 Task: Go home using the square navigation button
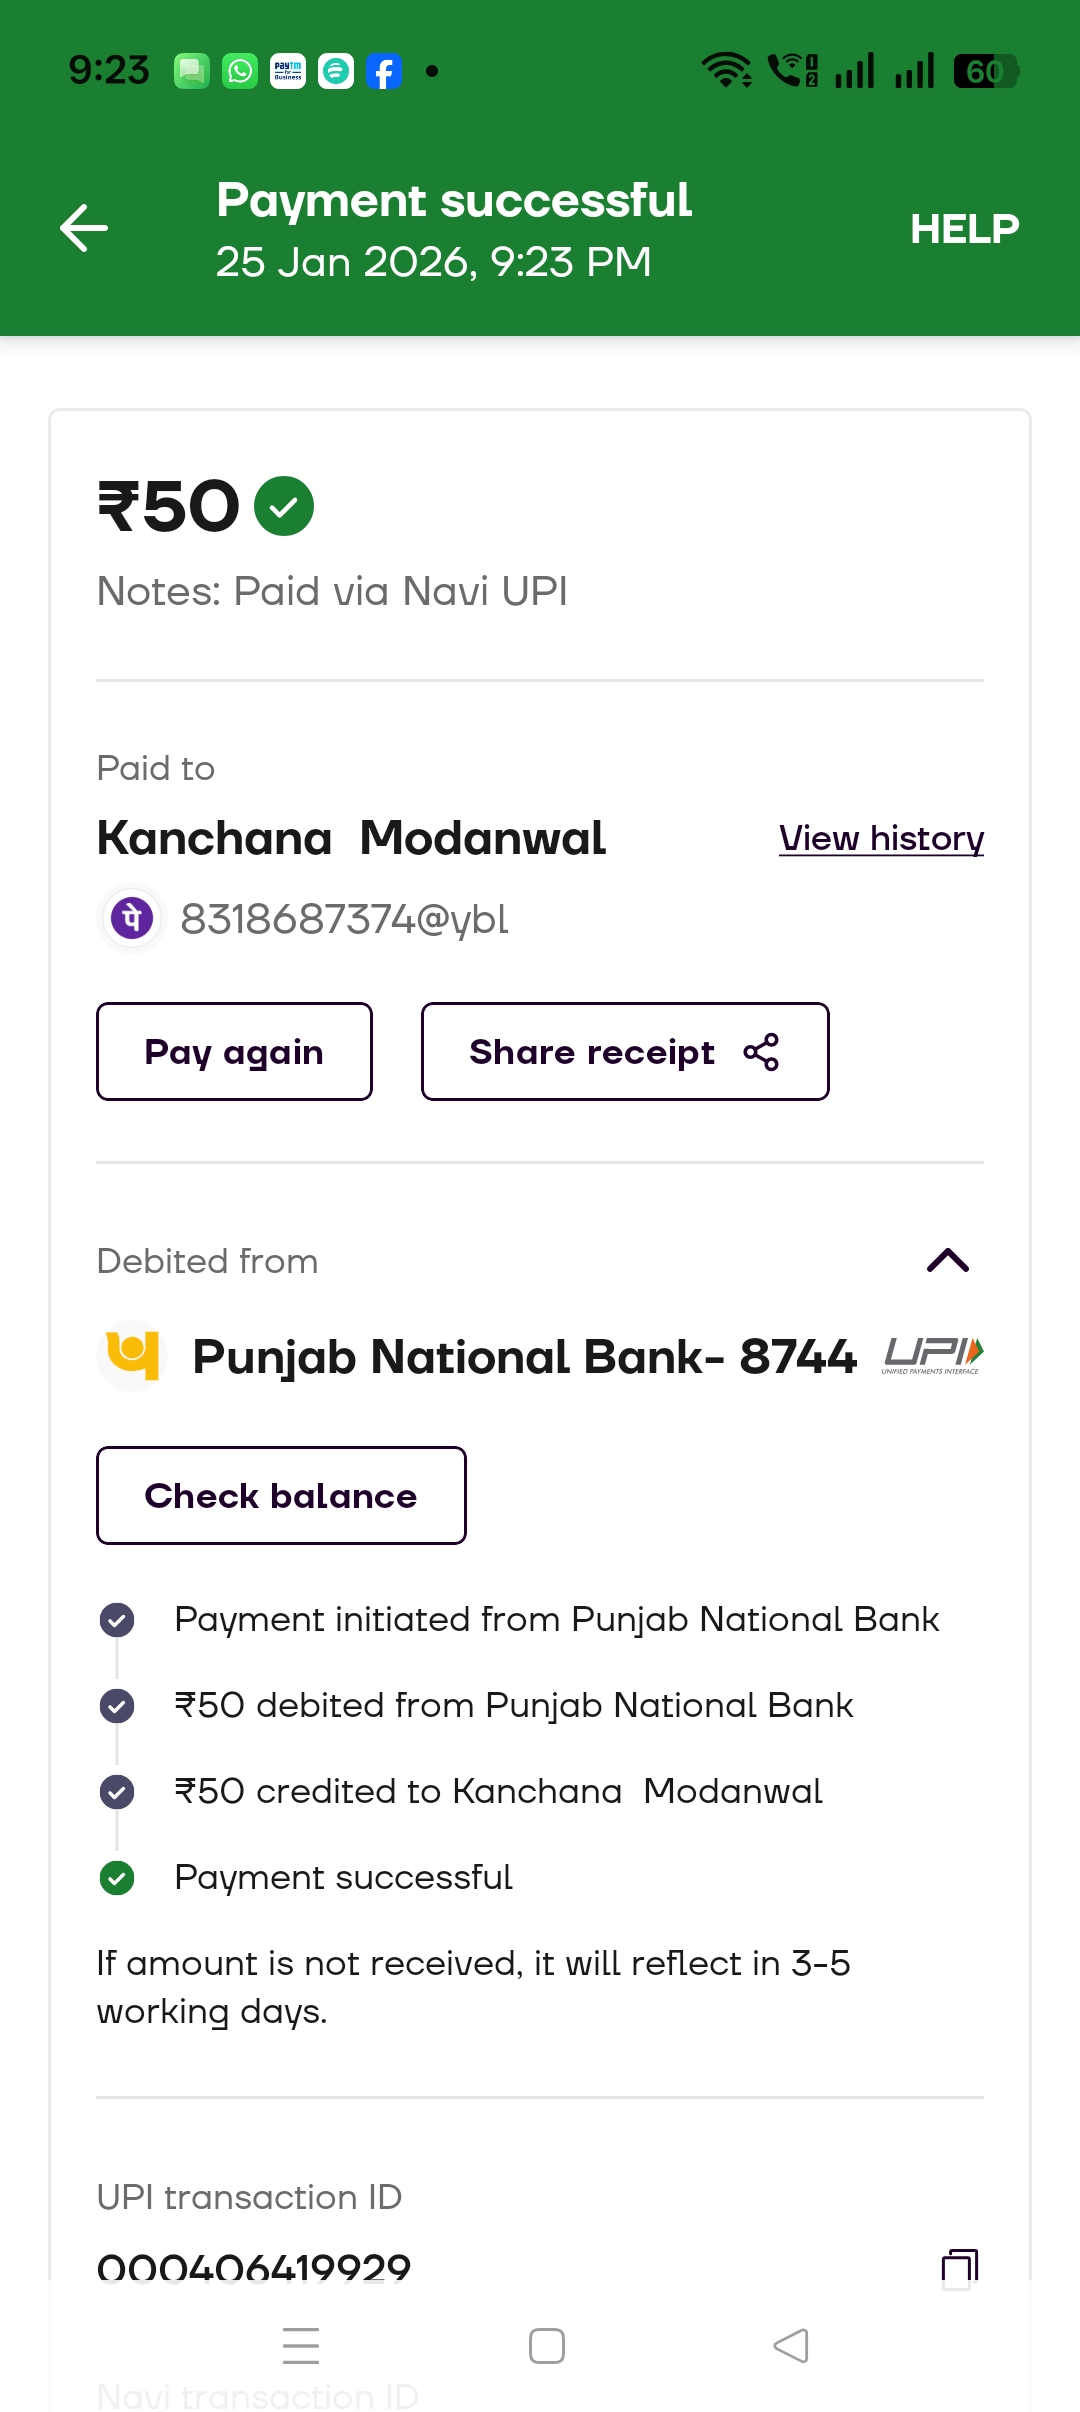(x=547, y=2346)
